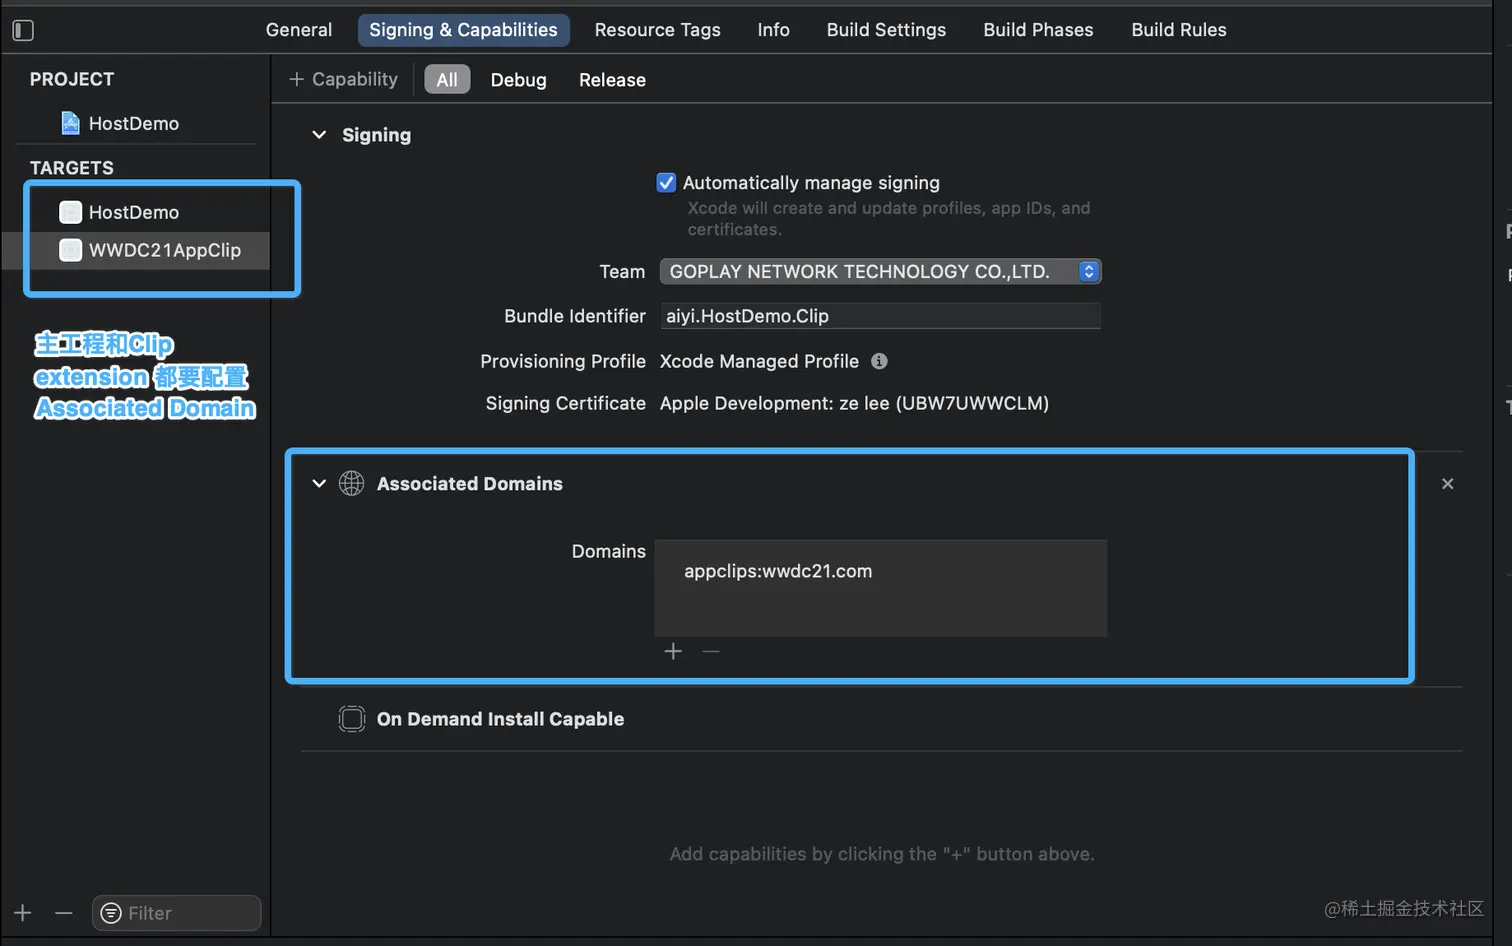This screenshot has height=946, width=1512.
Task: Switch to the General tab
Action: pyautogui.click(x=299, y=30)
